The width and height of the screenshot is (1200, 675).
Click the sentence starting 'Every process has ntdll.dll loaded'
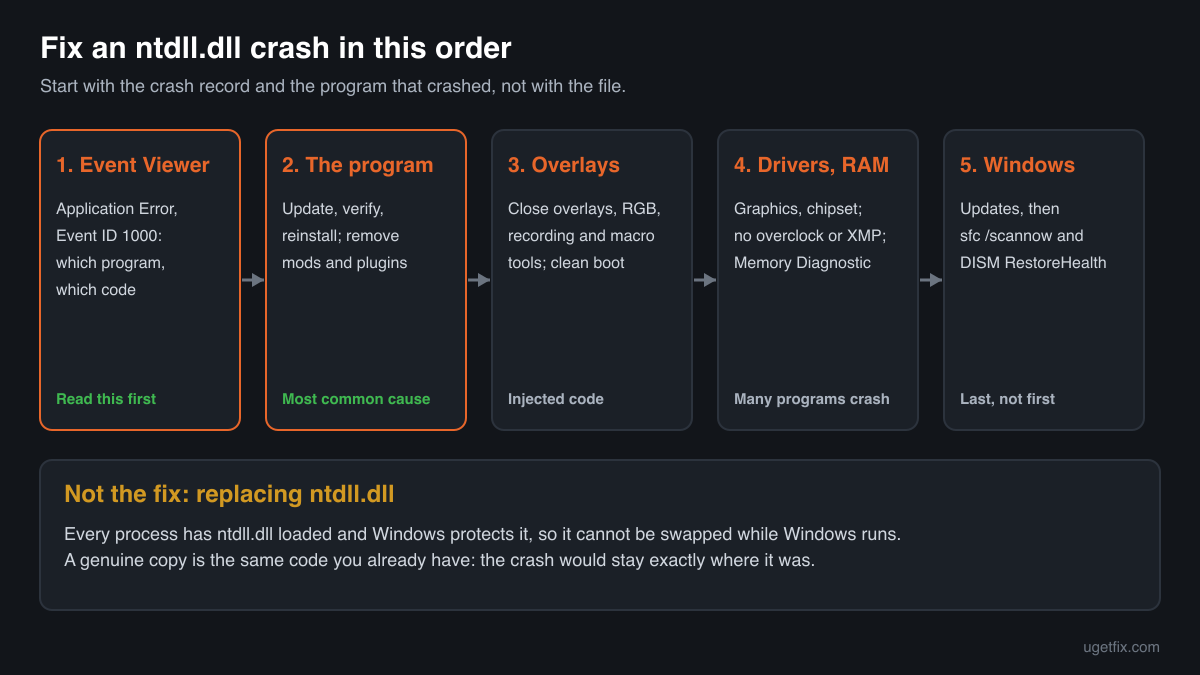click(x=482, y=534)
